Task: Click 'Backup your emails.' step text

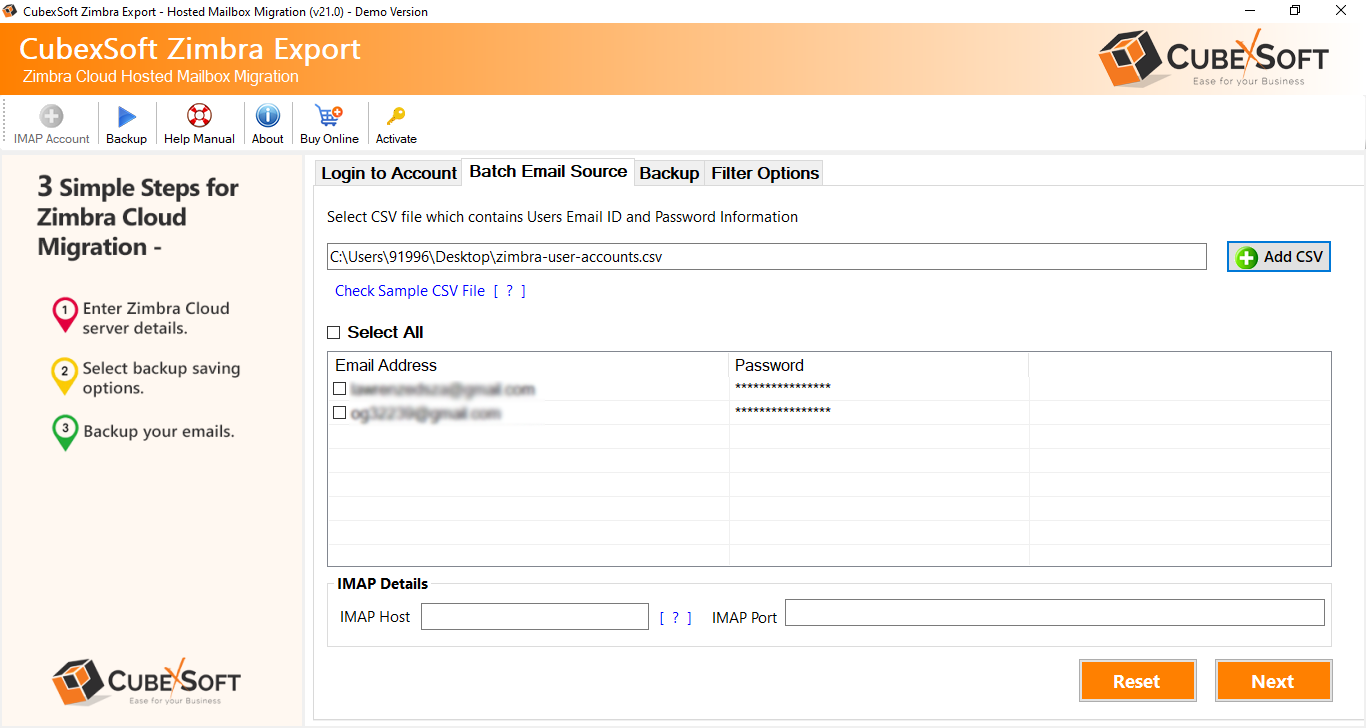Action: click(x=159, y=432)
